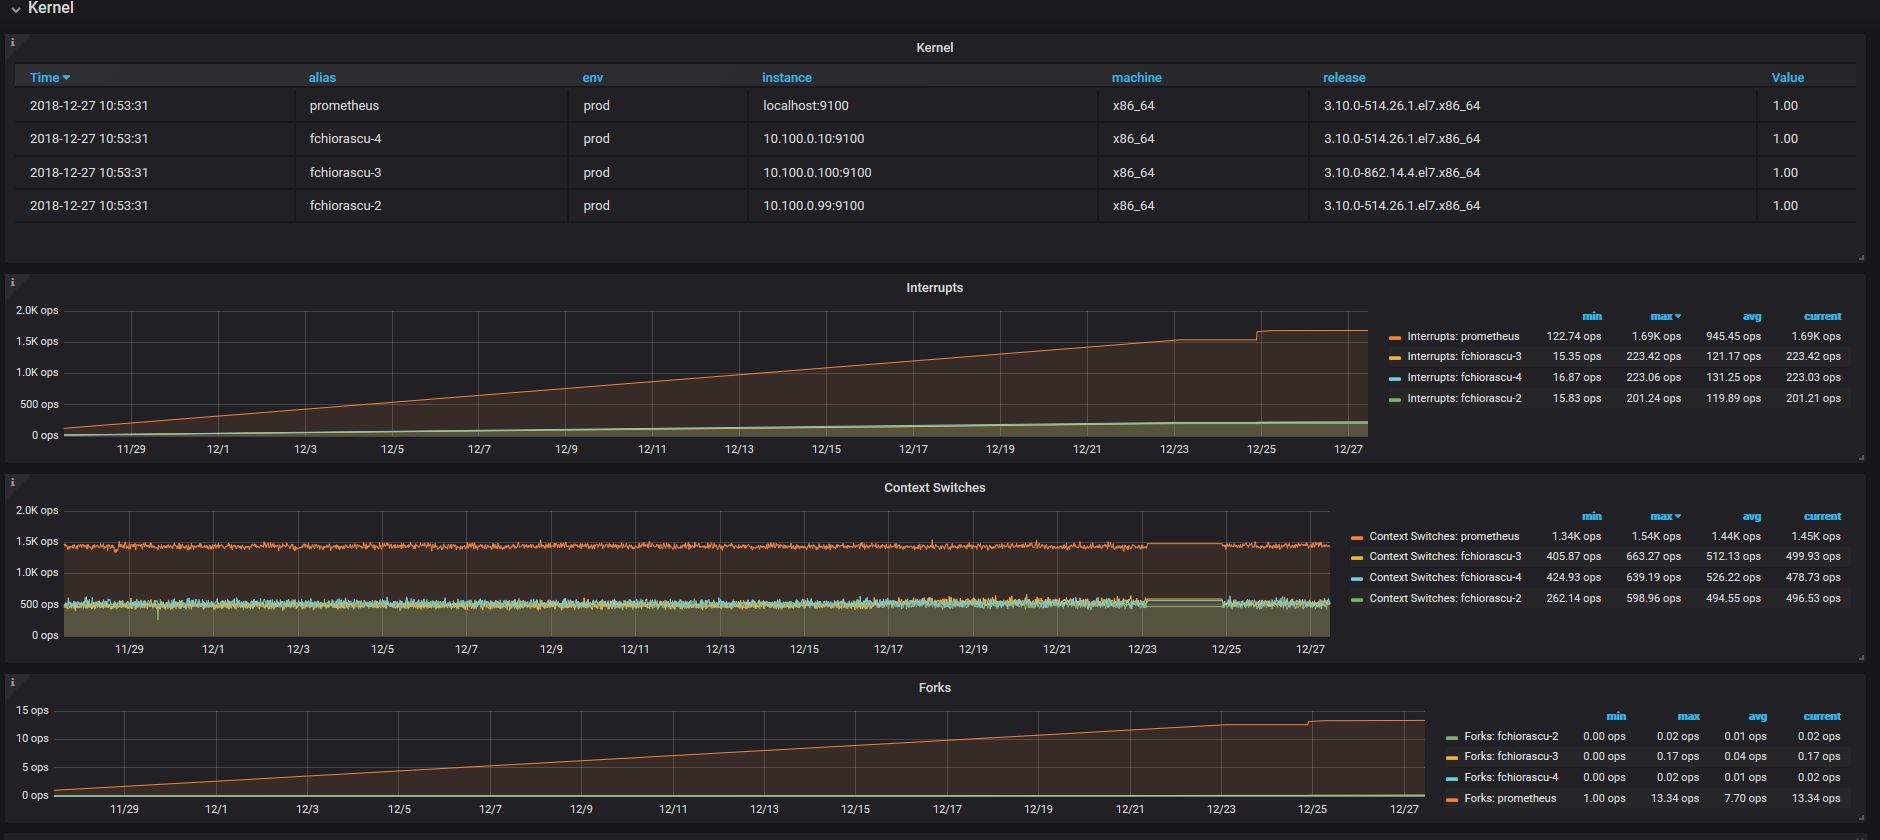Collapse the Kernel row chevron
Viewport: 1880px width, 840px height.
click(x=15, y=9)
